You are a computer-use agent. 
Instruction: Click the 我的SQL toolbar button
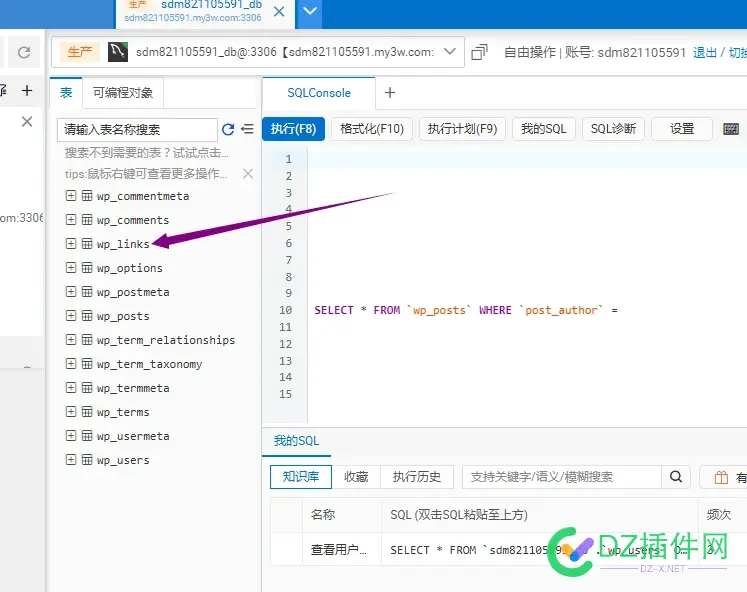[544, 129]
